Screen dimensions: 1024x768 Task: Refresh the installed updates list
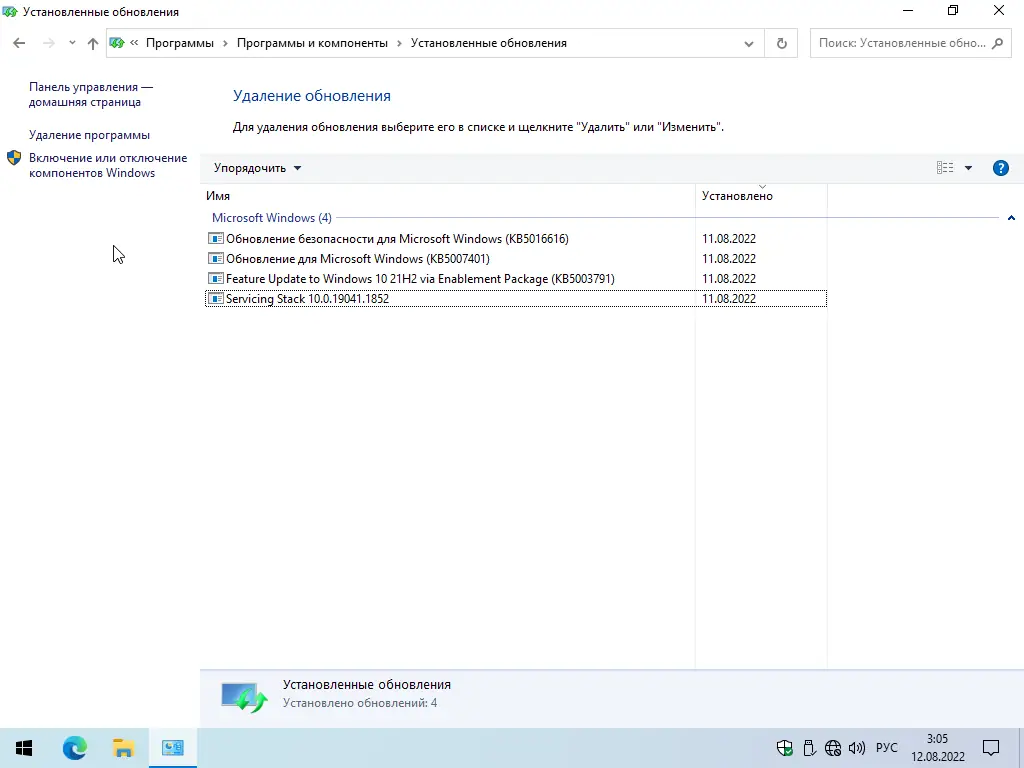781,43
